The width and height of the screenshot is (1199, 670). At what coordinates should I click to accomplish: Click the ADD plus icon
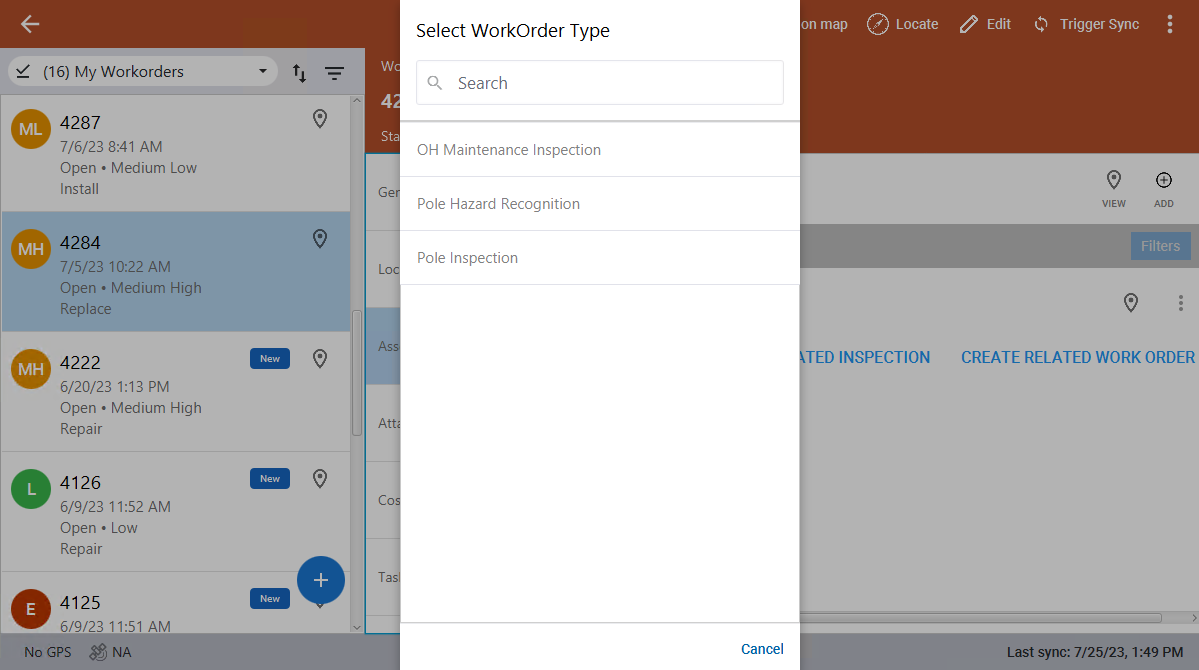click(x=1163, y=181)
